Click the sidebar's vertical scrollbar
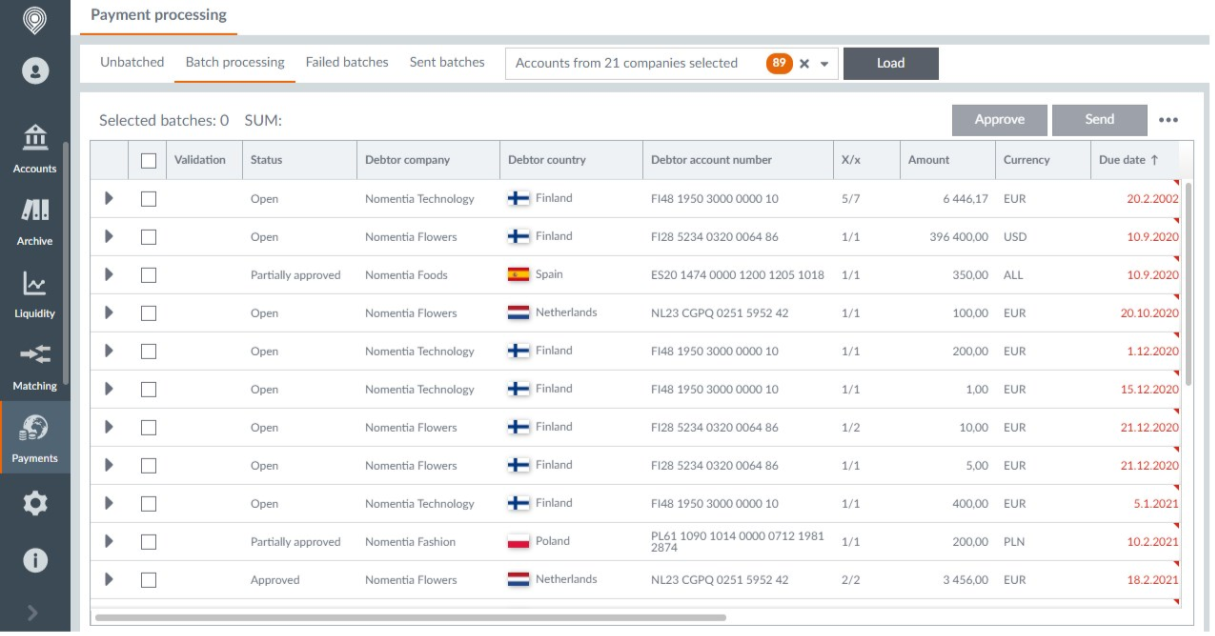The image size is (1215, 636). coord(67,263)
